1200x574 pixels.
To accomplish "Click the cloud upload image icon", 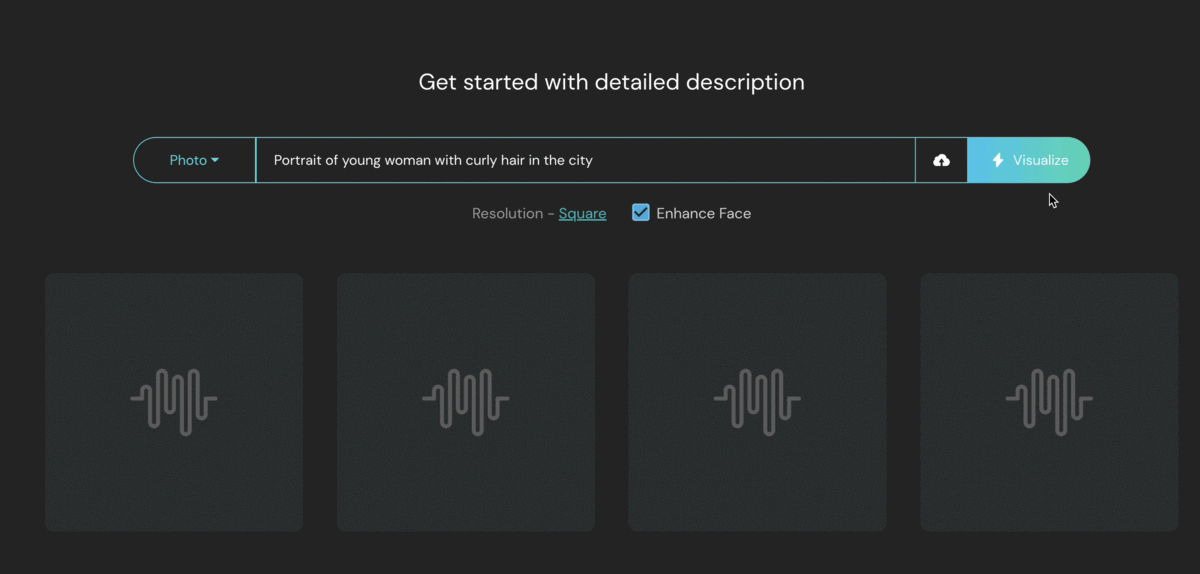I will click(x=941, y=160).
